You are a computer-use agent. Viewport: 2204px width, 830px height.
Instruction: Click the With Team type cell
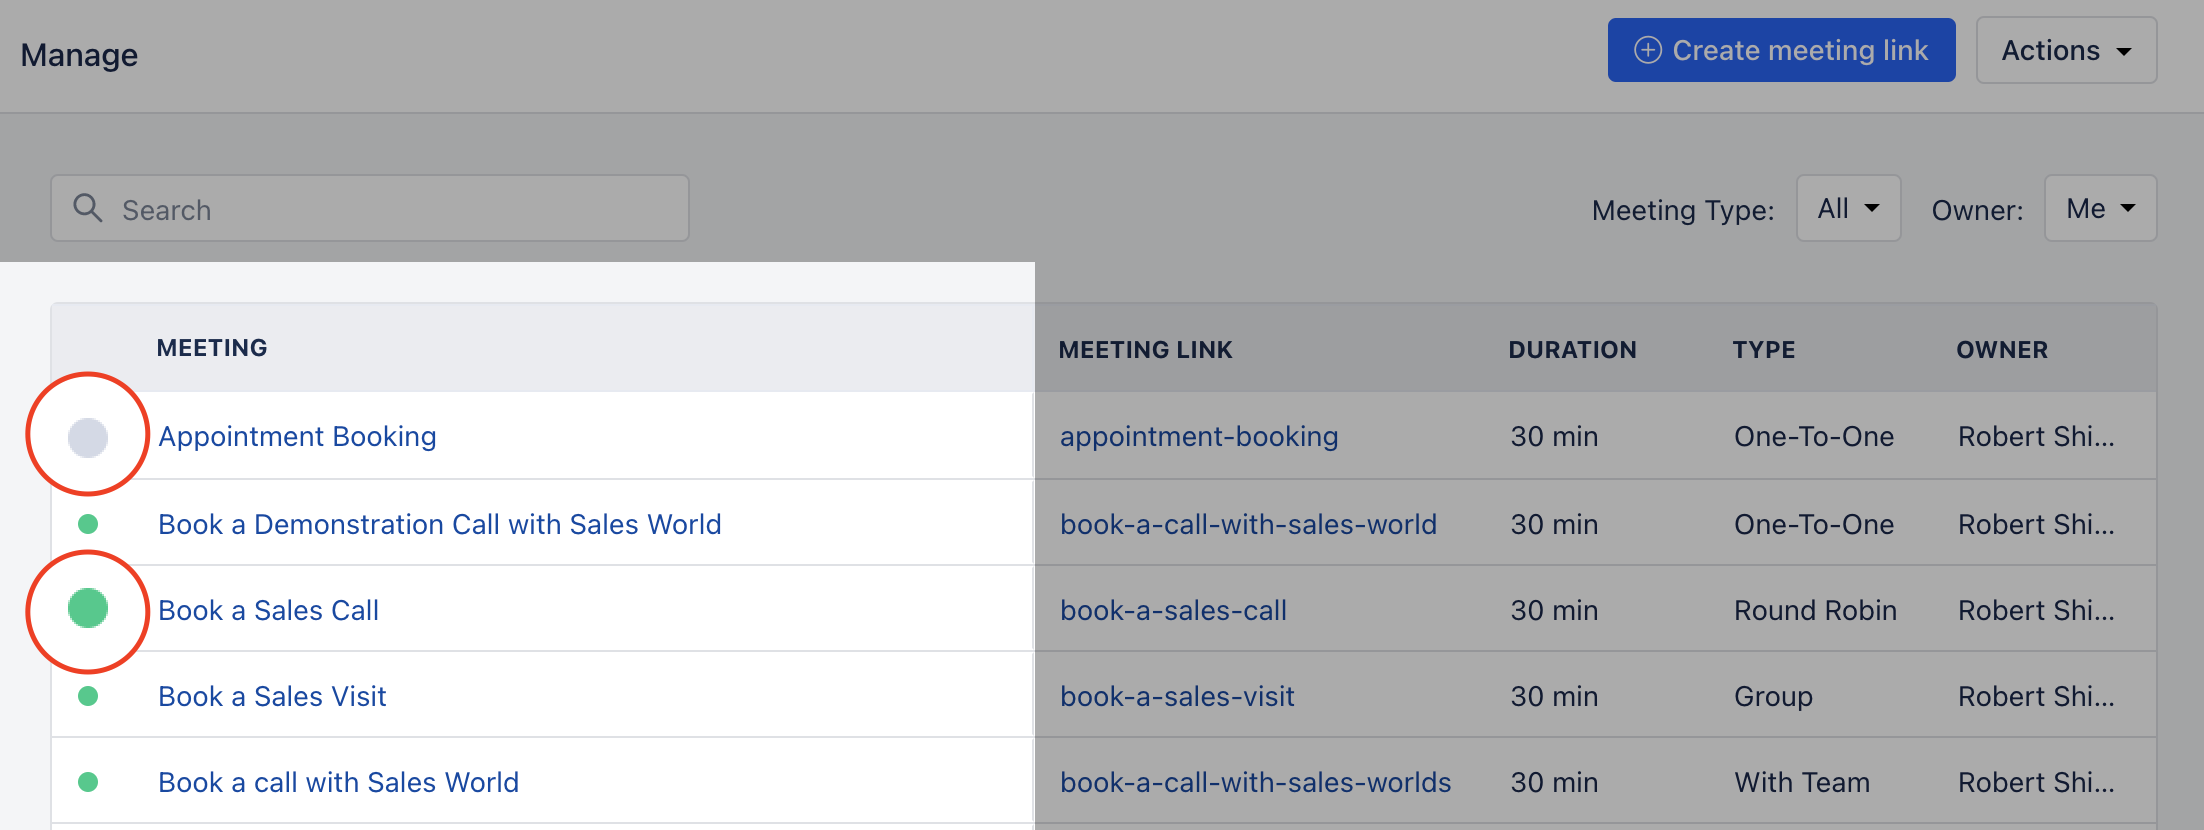[1802, 782]
